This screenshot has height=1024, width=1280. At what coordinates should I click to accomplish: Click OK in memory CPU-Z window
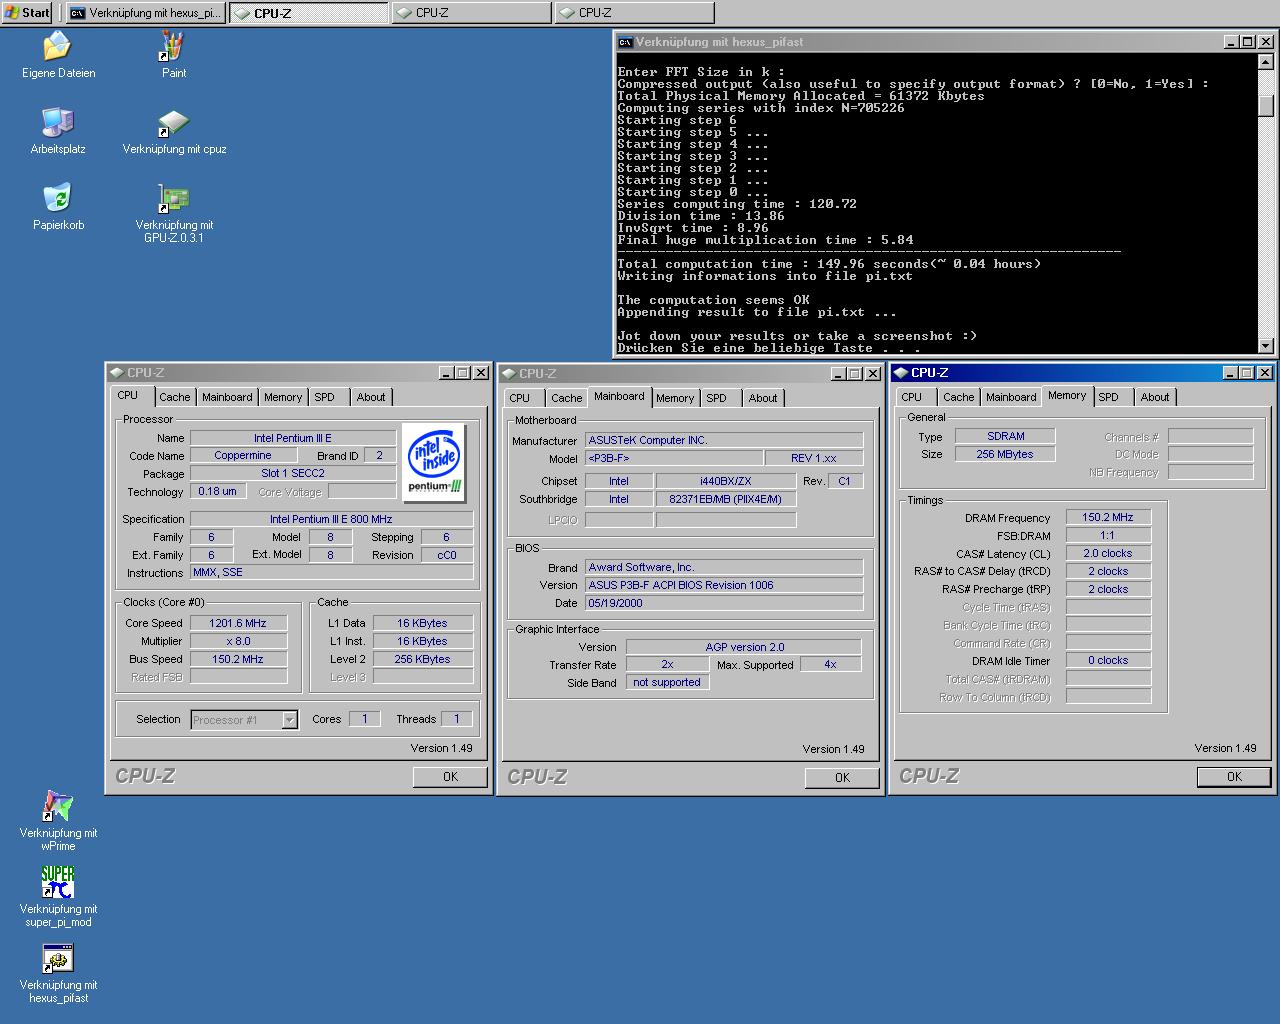[1234, 776]
